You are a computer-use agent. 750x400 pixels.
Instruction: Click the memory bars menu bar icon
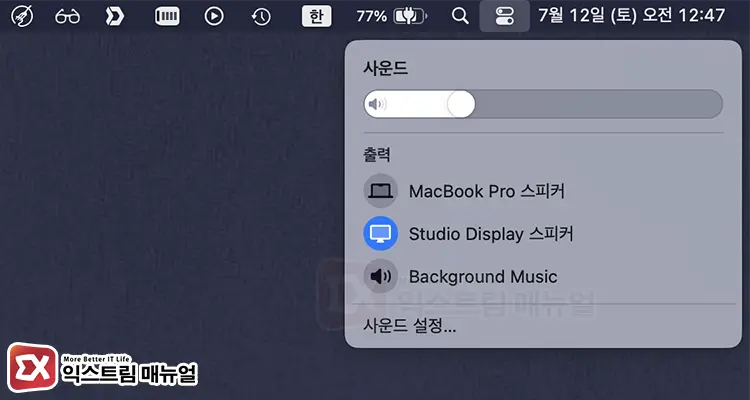[167, 17]
